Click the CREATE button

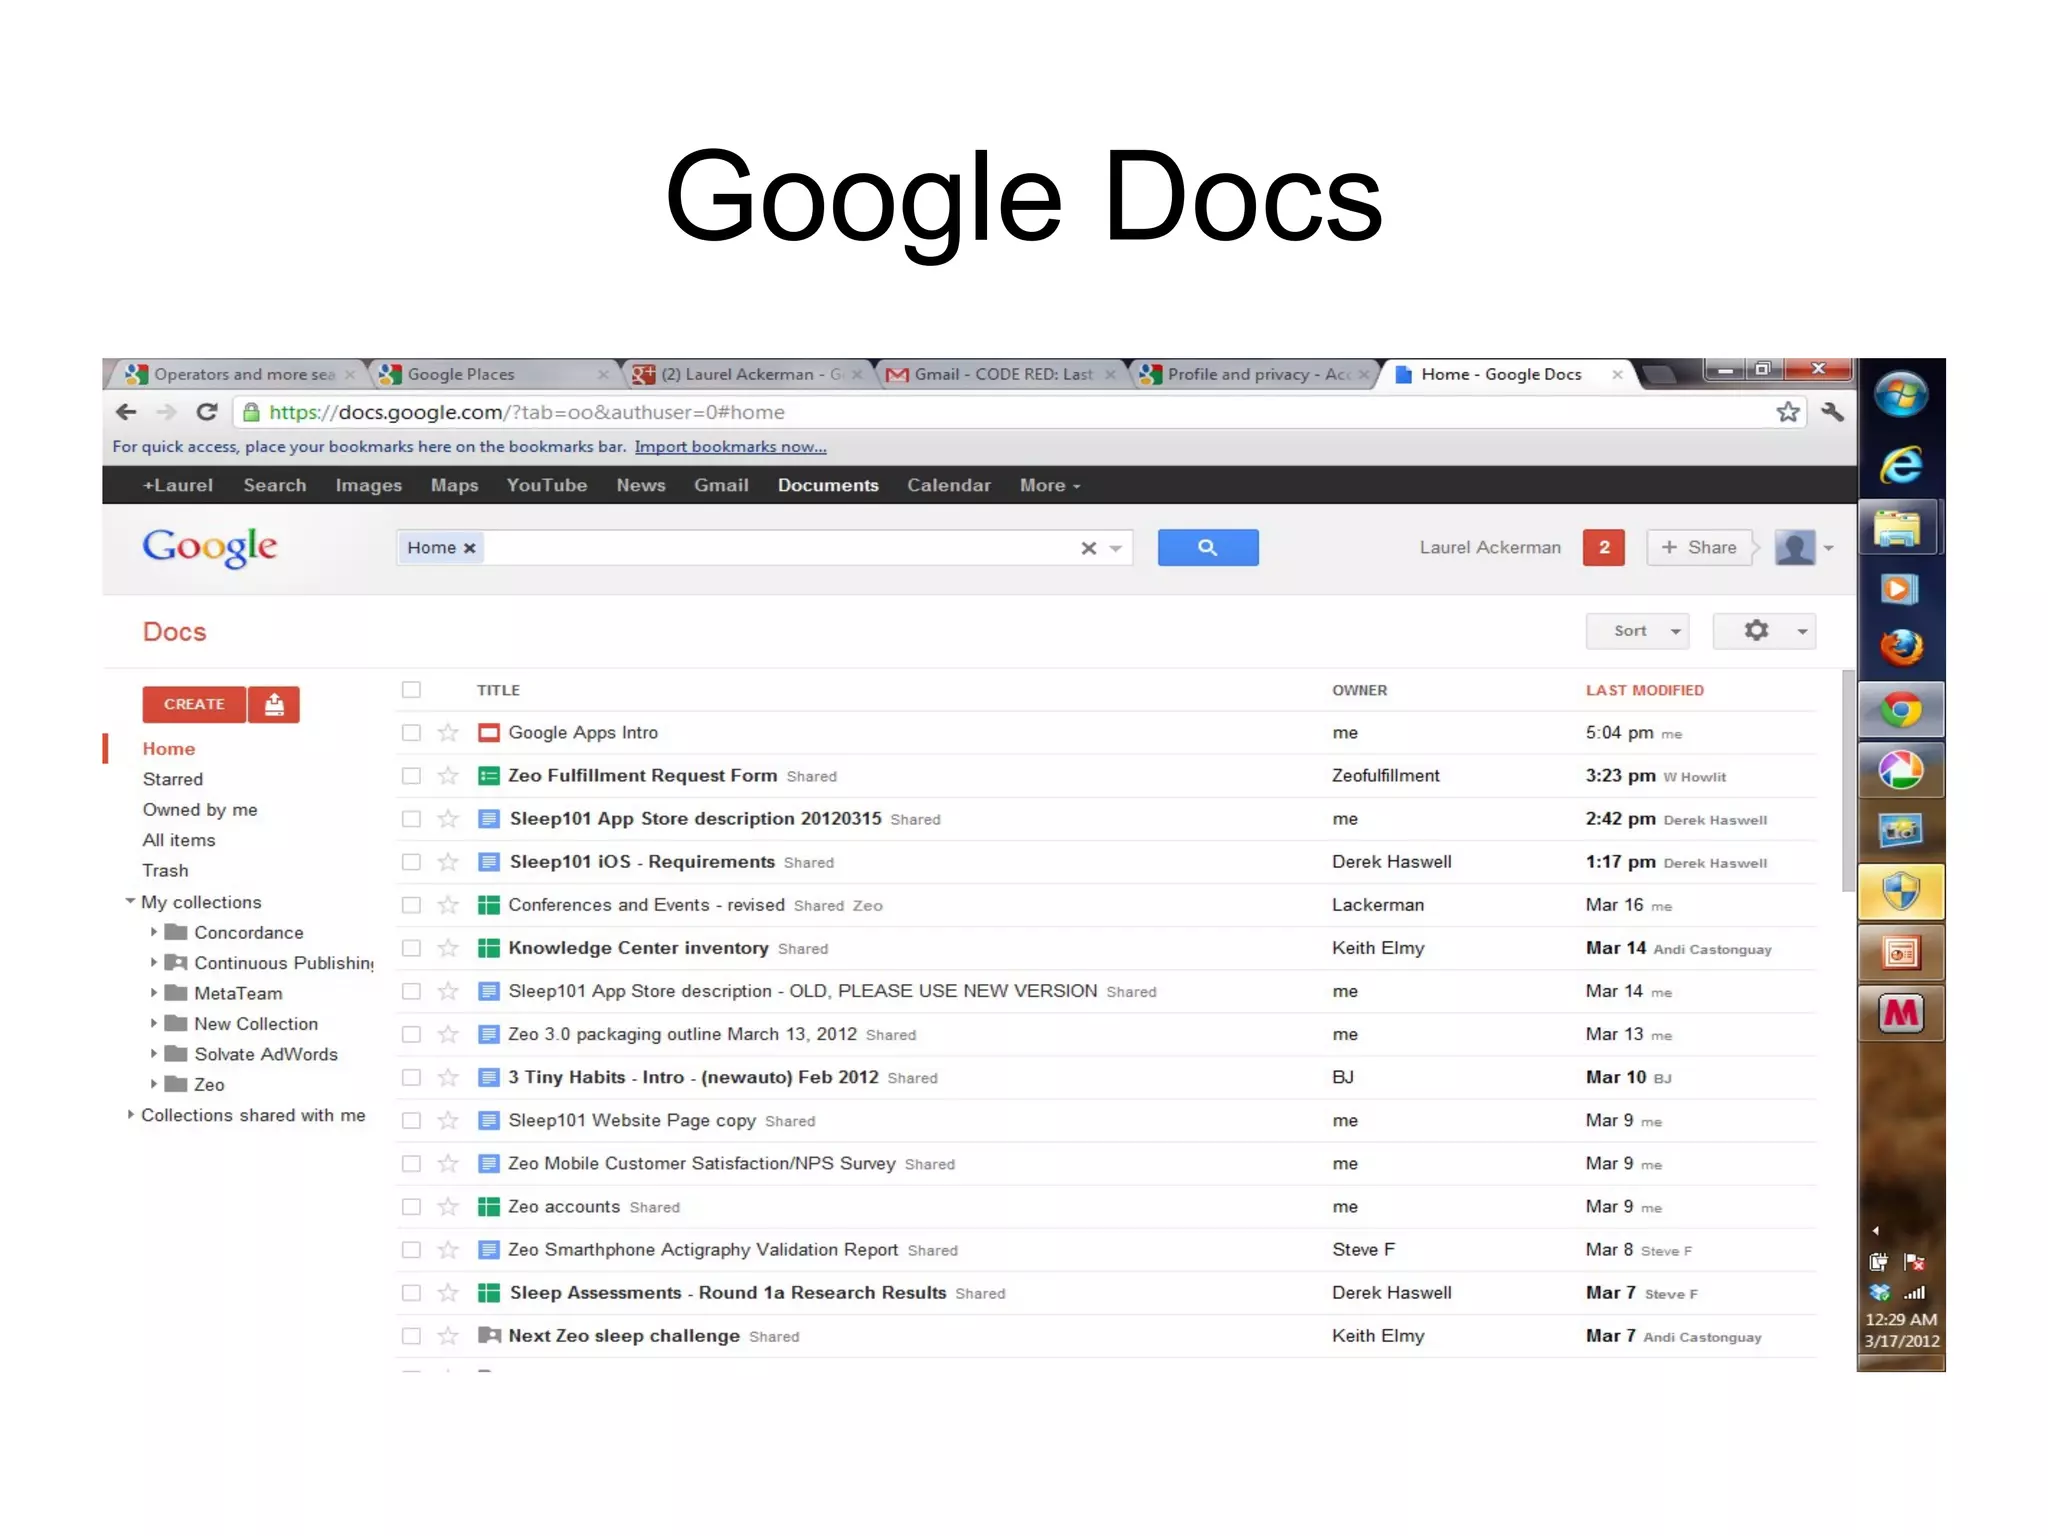[194, 705]
